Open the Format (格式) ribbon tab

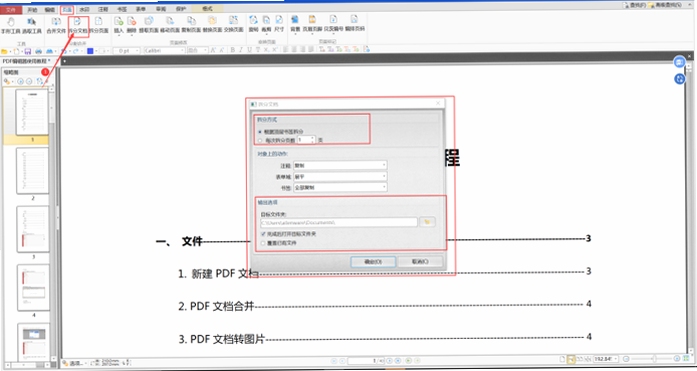coord(208,8)
